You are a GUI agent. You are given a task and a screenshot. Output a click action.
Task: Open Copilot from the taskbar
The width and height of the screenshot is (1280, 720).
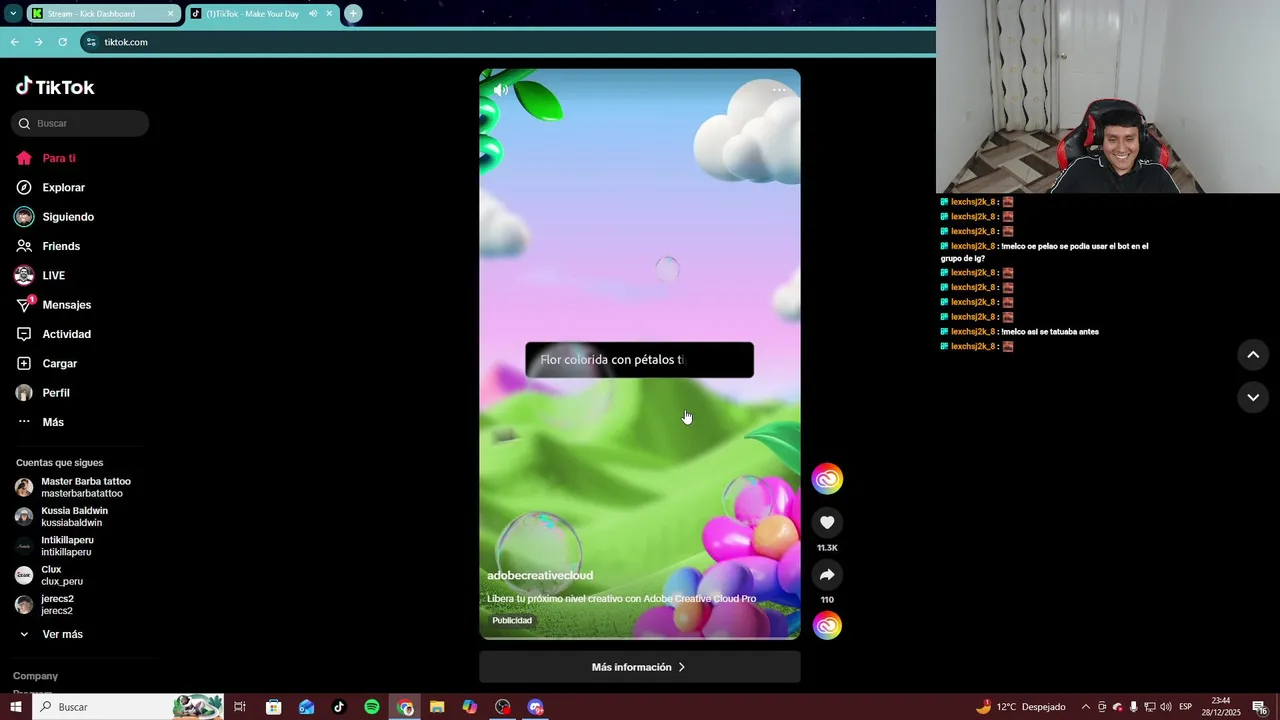click(x=470, y=707)
